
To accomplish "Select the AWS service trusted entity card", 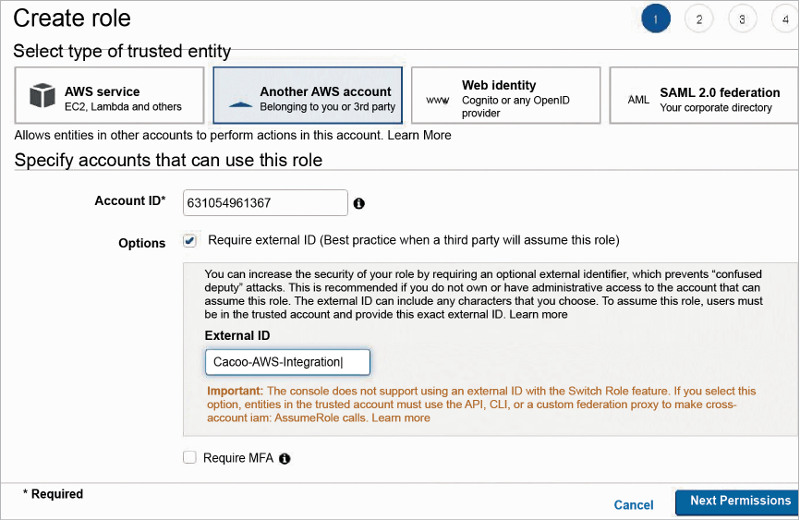I will [109, 96].
